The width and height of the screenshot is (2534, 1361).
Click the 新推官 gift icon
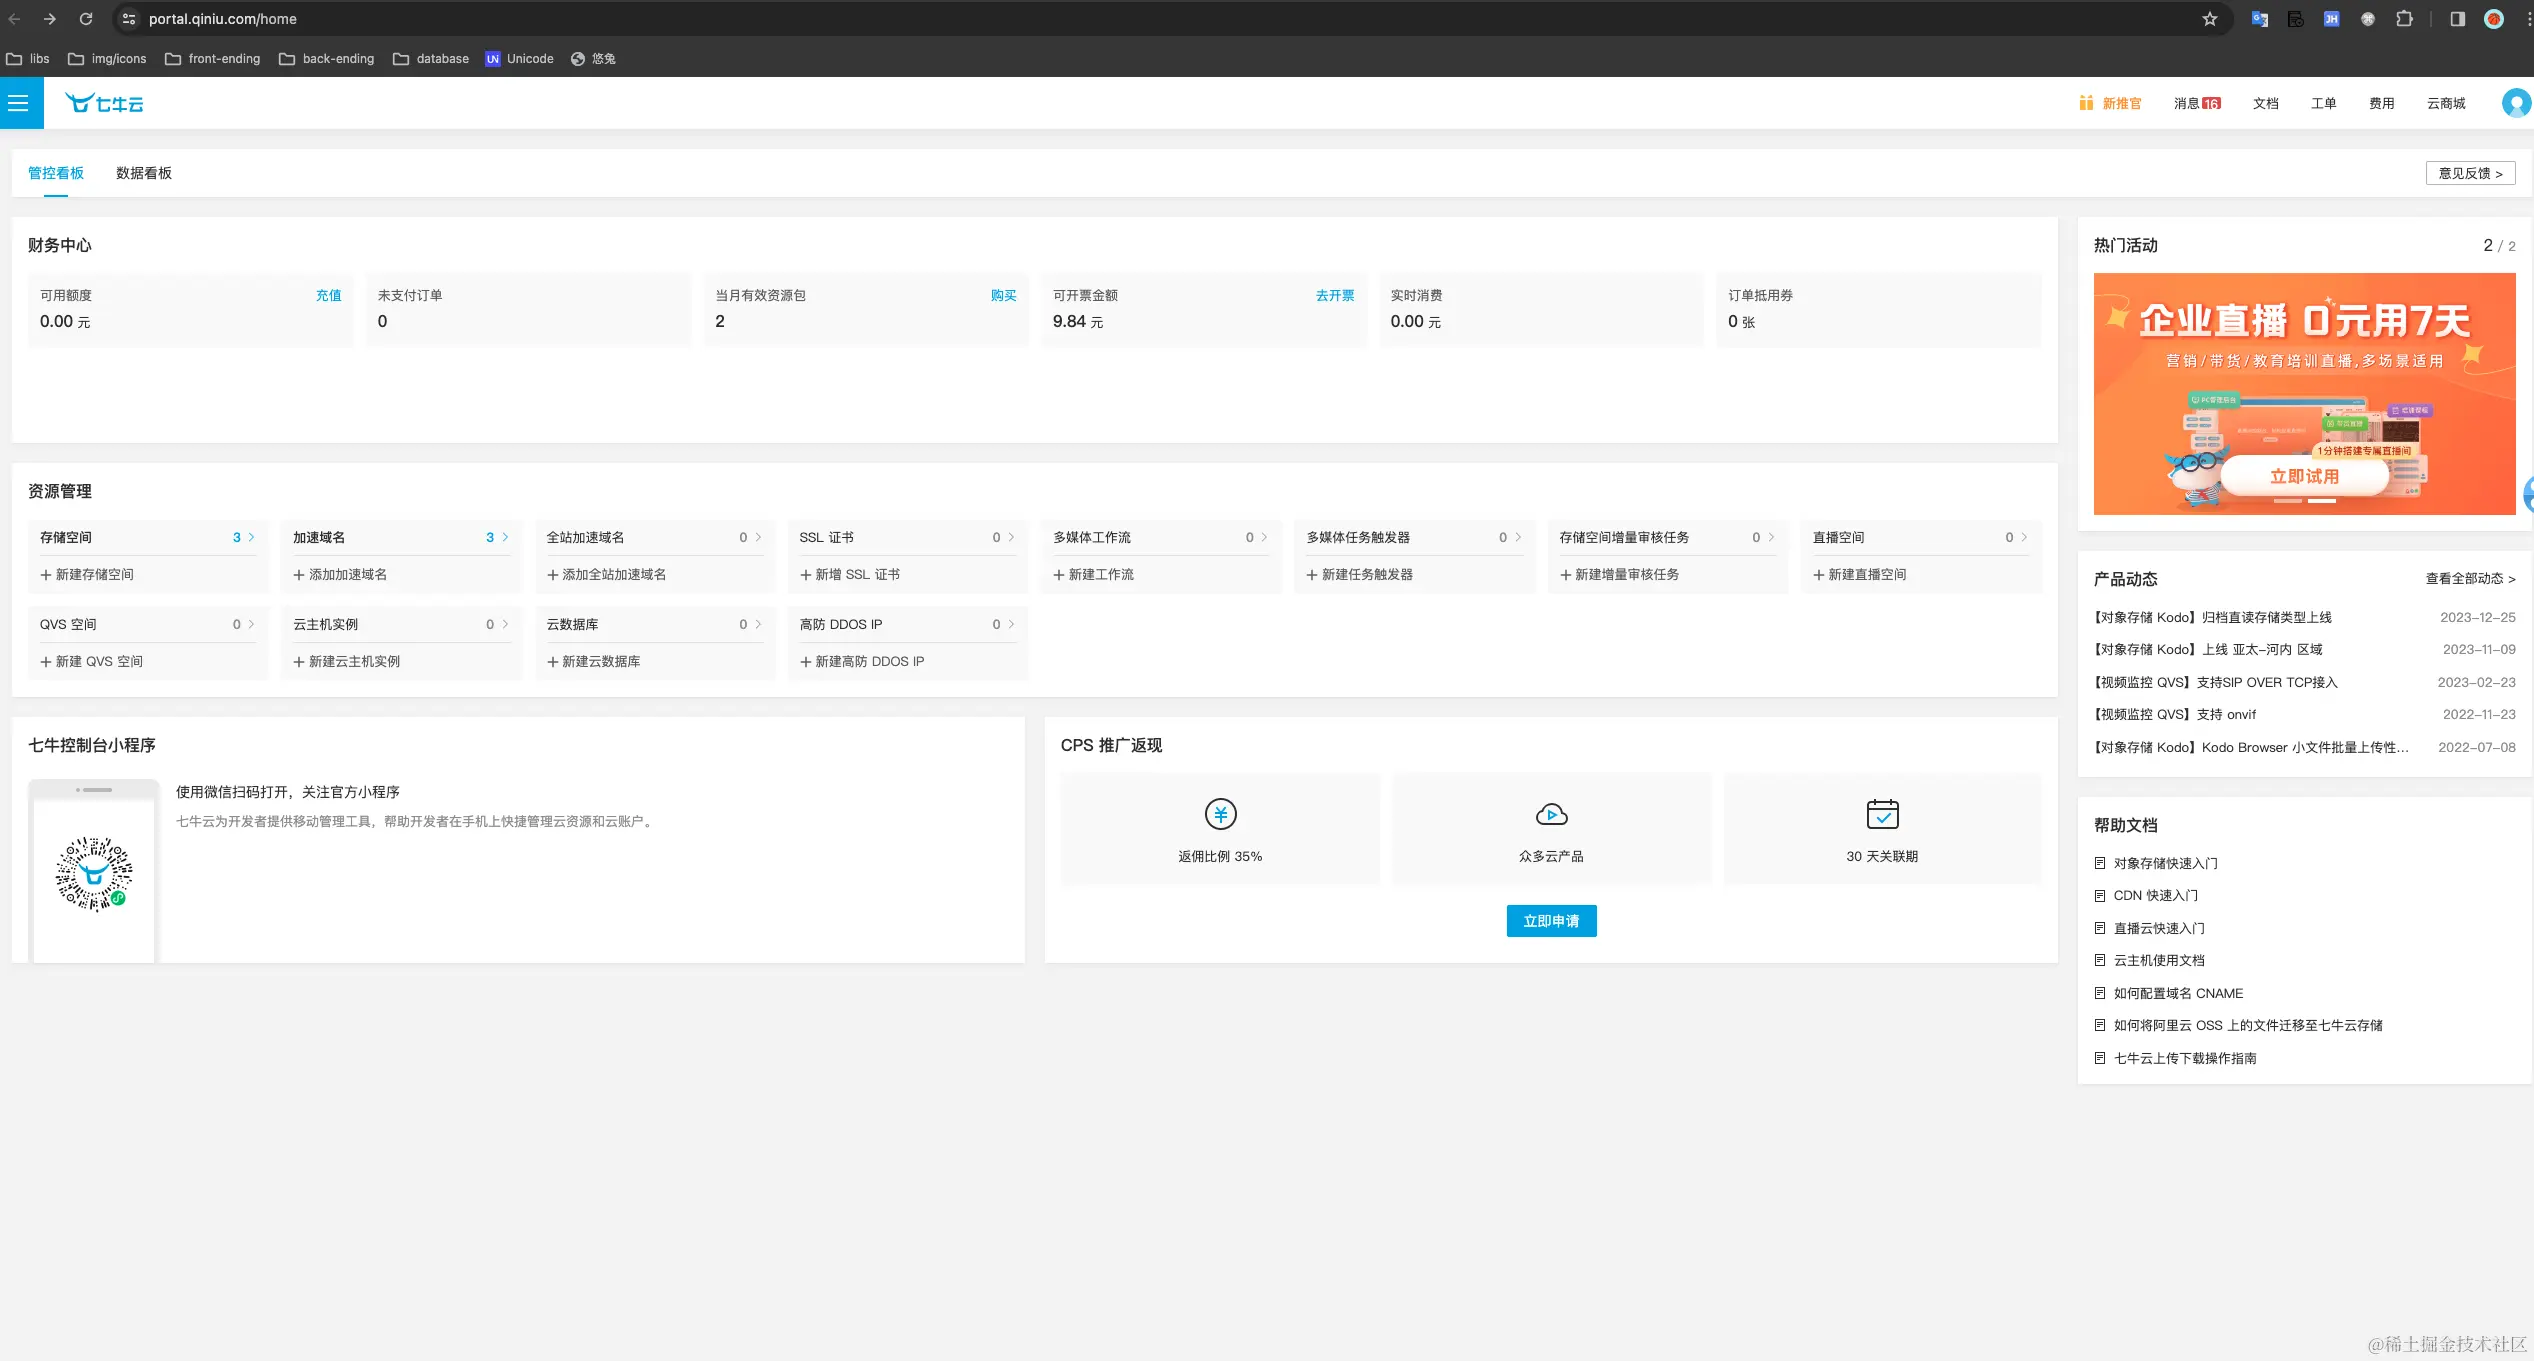click(x=2086, y=103)
